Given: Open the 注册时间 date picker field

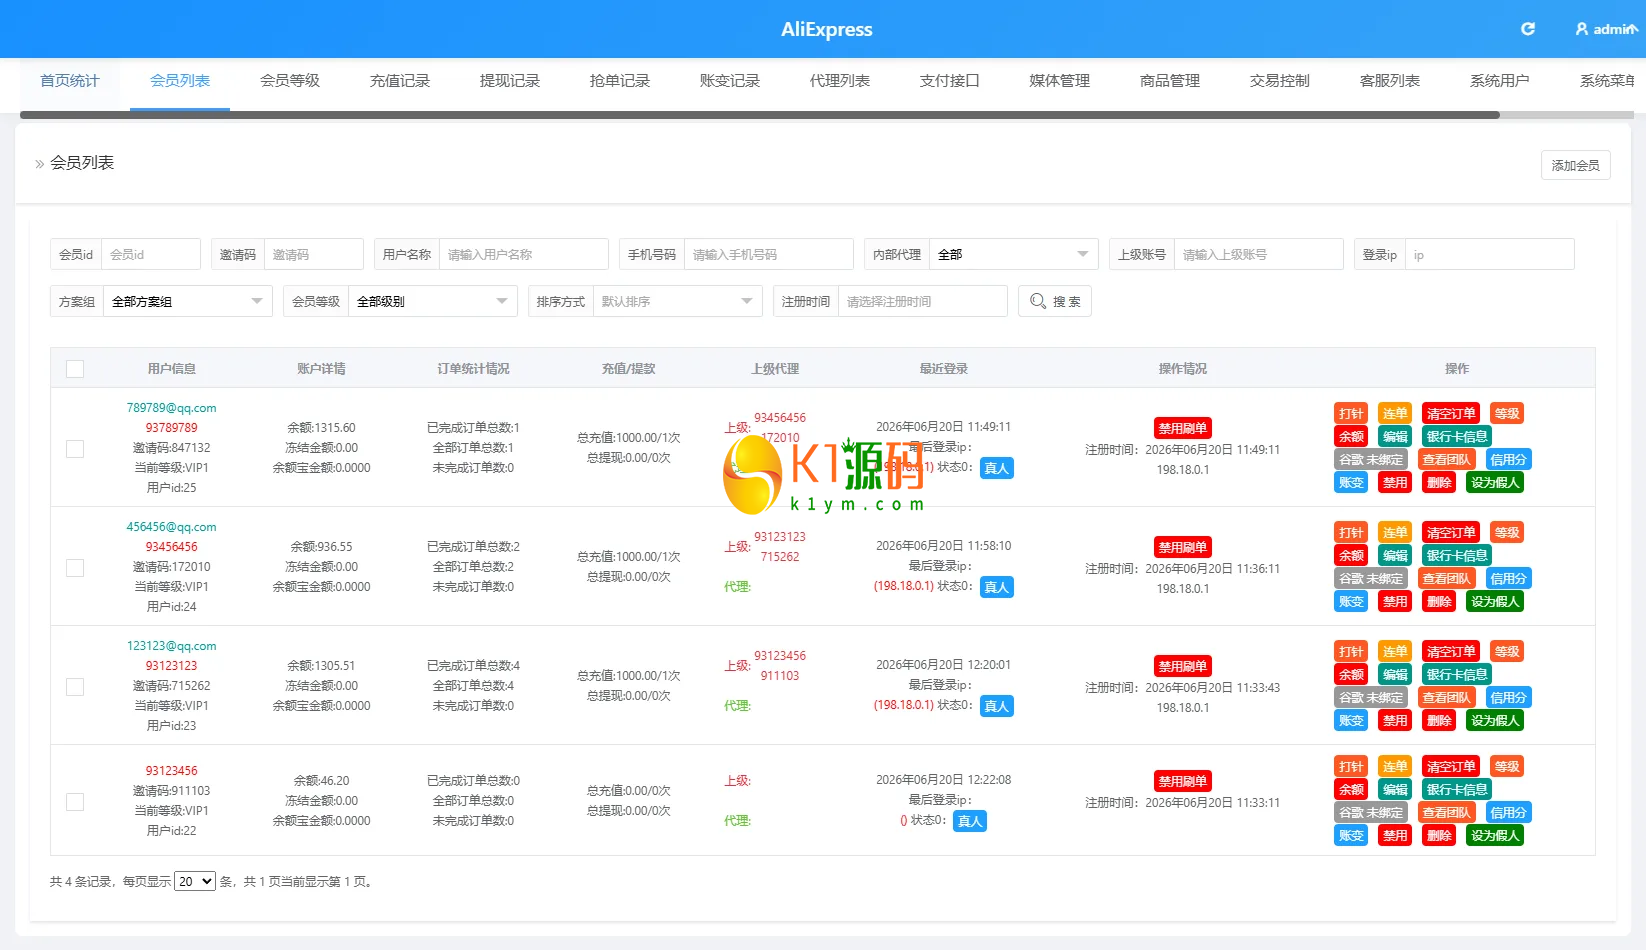Looking at the screenshot, I should tap(922, 301).
